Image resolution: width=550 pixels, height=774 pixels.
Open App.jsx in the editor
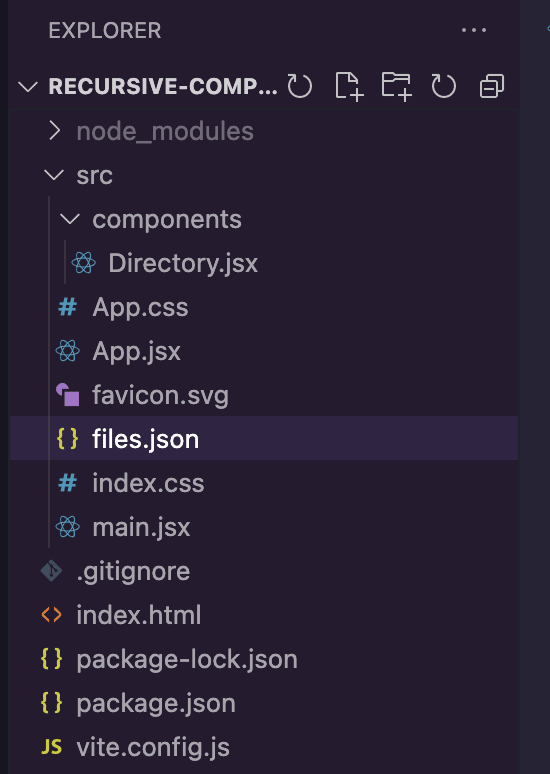coord(264,351)
